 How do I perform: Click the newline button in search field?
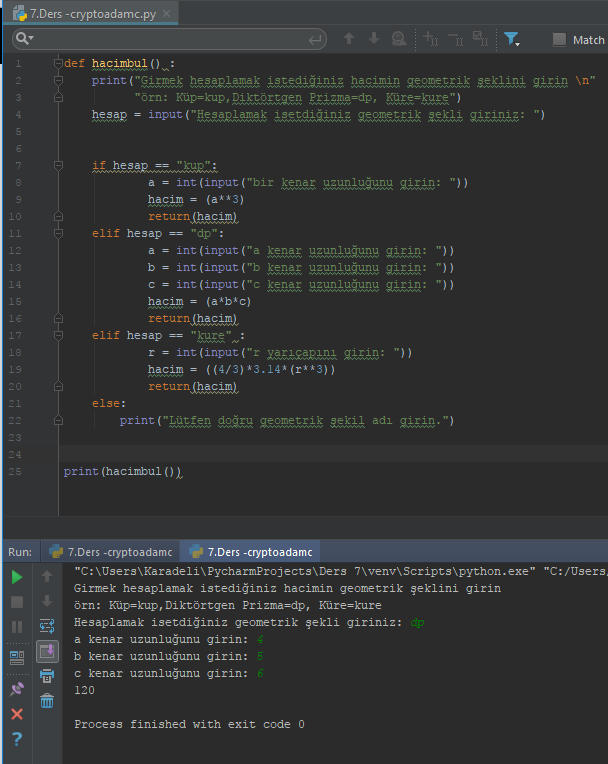316,39
